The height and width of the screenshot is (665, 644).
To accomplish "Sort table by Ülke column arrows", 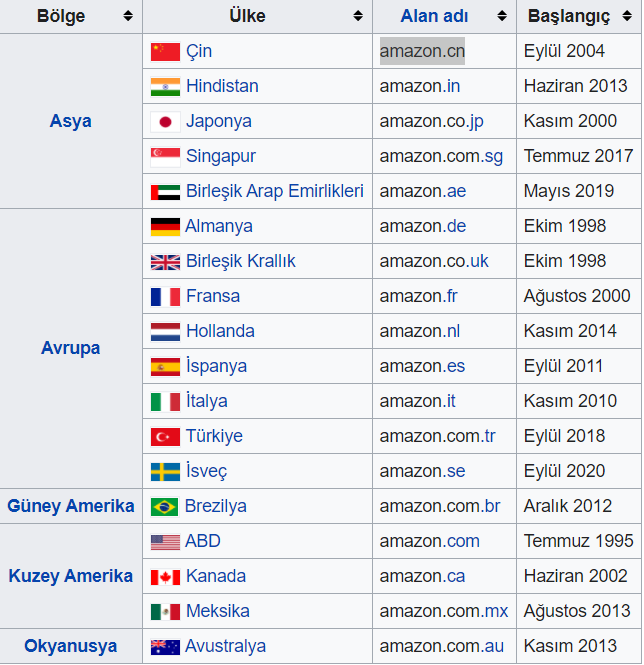I will tap(358, 16).
